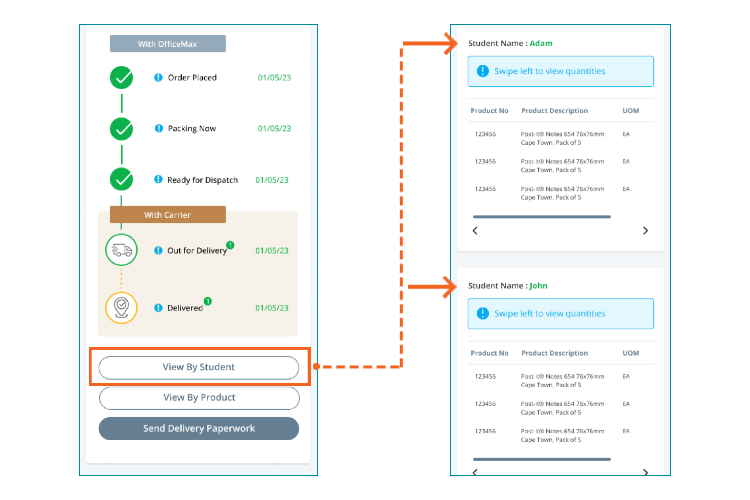
Task: Click Product No header in Adam's table
Action: [x=489, y=111]
